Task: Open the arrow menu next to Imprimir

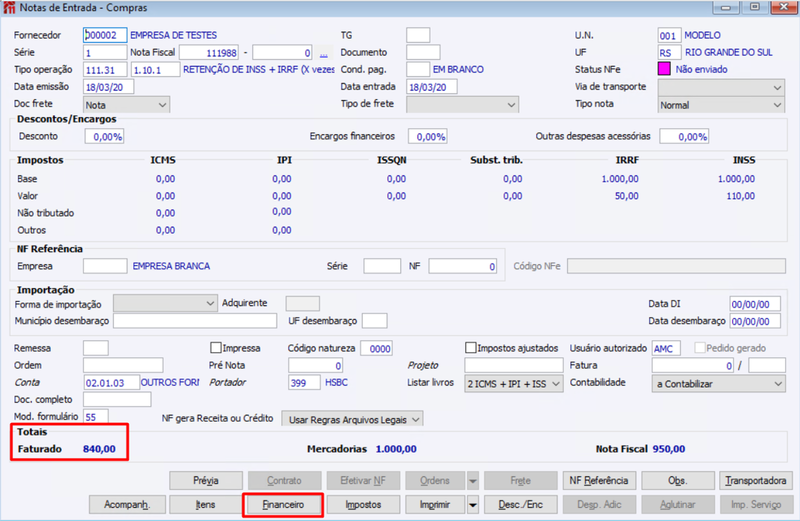Action: tap(473, 505)
